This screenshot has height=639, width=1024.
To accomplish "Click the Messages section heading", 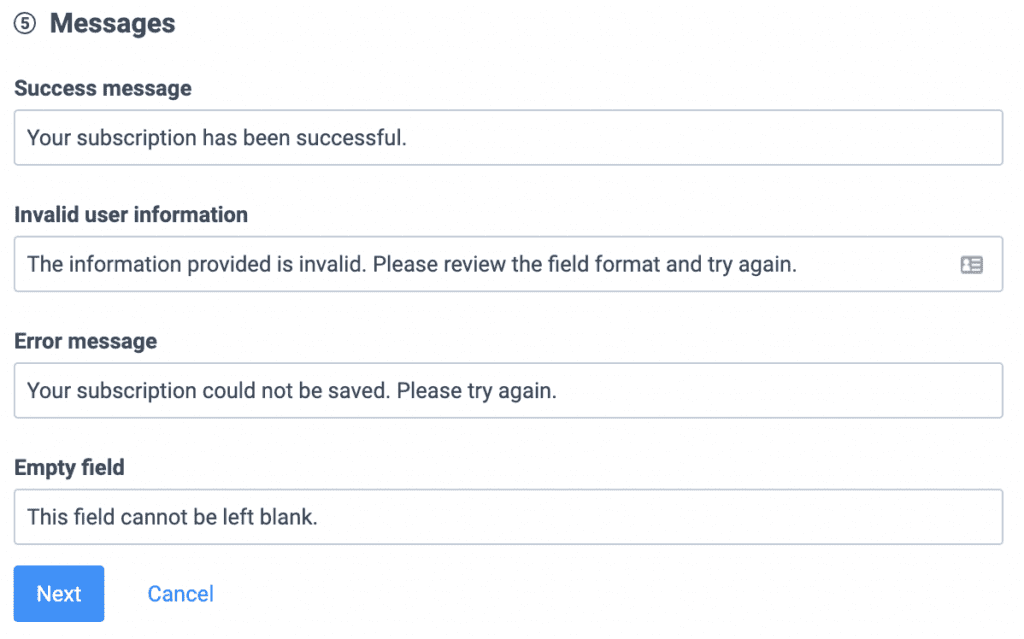I will 112,24.
